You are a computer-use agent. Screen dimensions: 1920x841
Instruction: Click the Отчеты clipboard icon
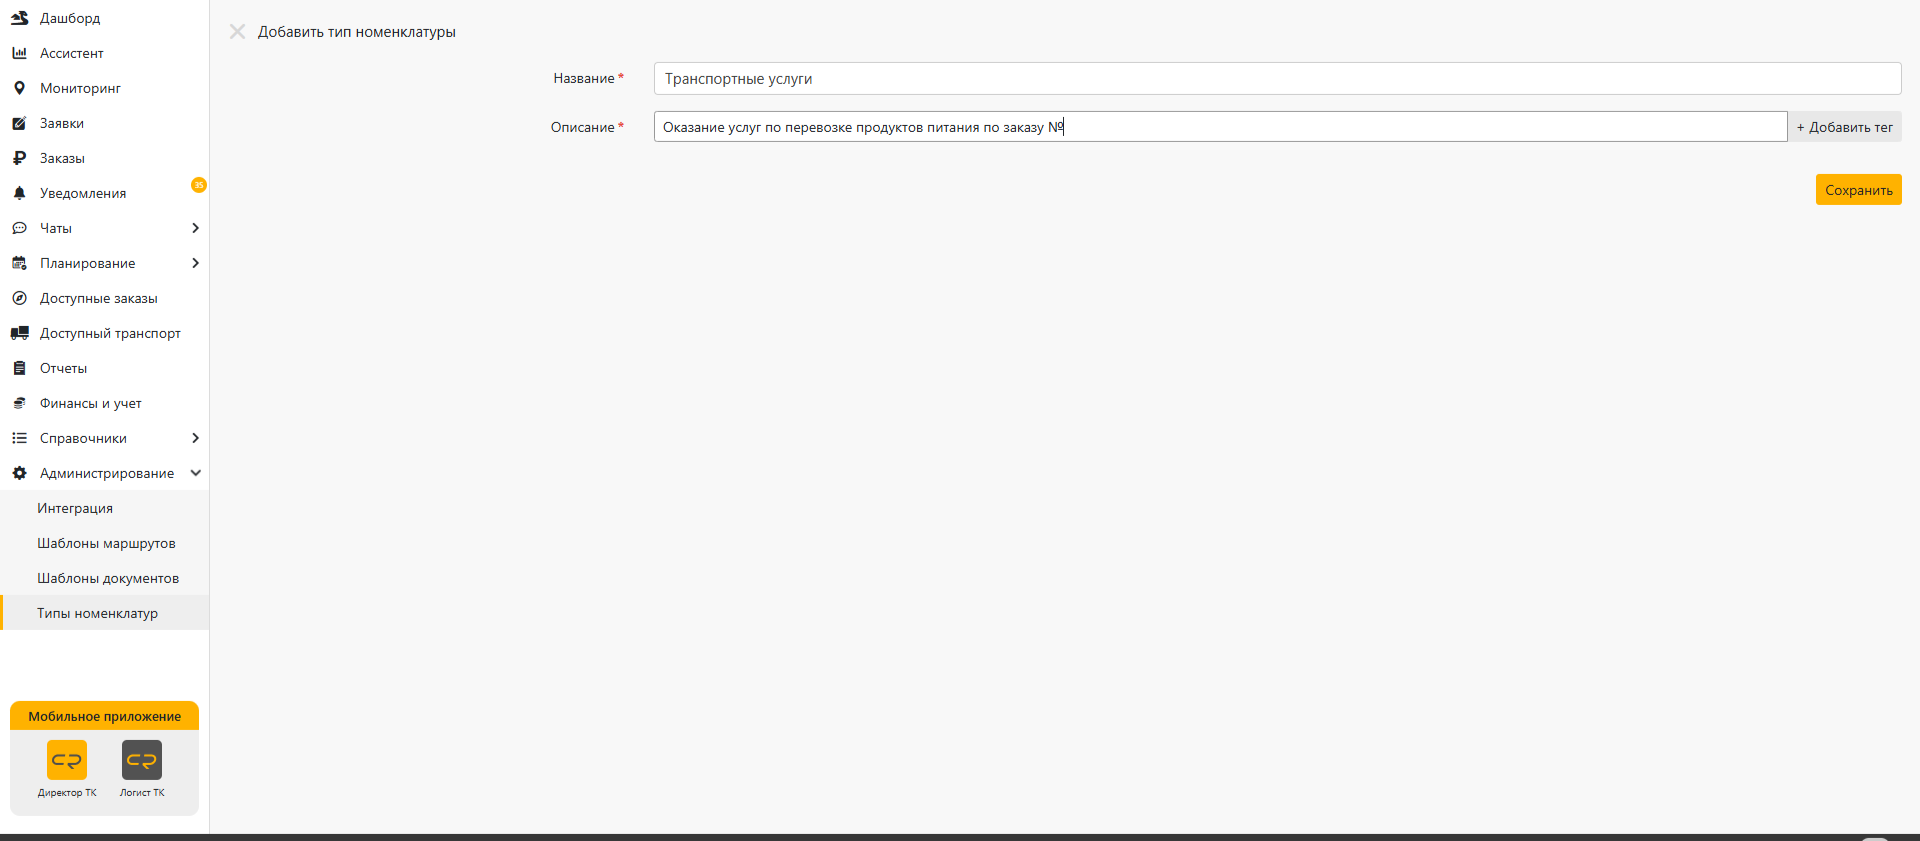[x=19, y=368]
